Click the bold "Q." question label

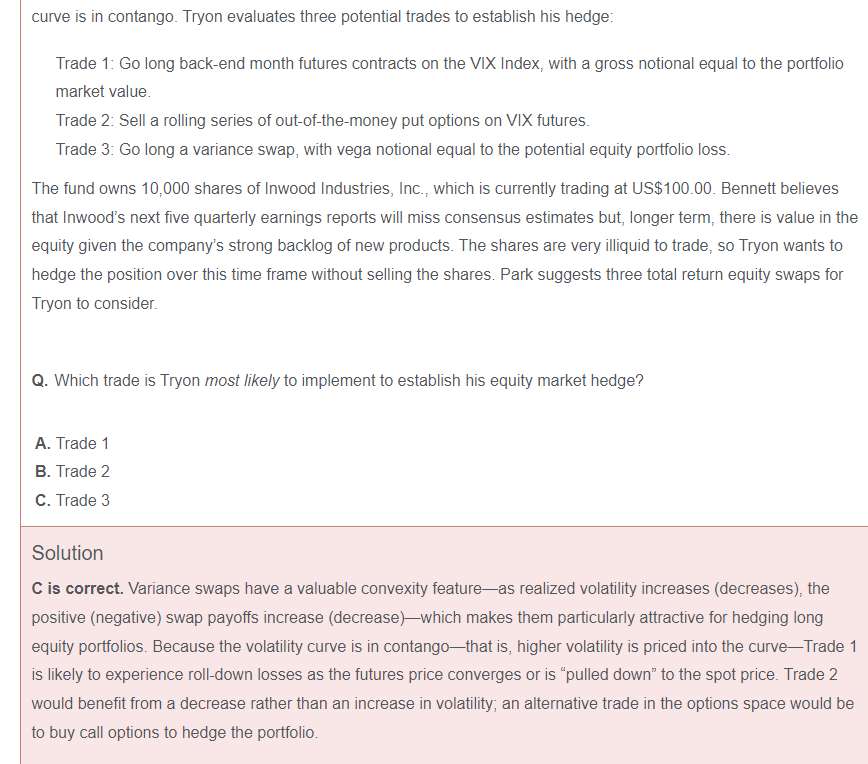tap(40, 380)
